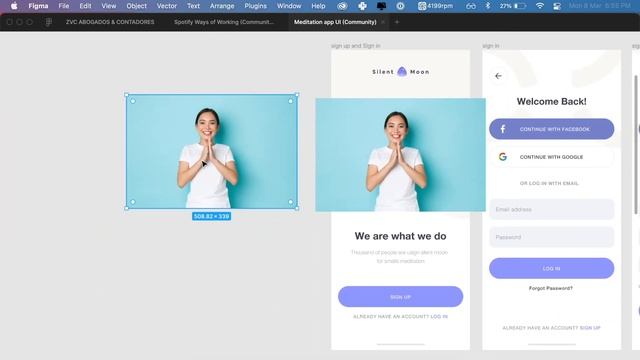Click the Figma home icon in tab bar
Viewport: 640px width, 360px height.
pos(49,22)
